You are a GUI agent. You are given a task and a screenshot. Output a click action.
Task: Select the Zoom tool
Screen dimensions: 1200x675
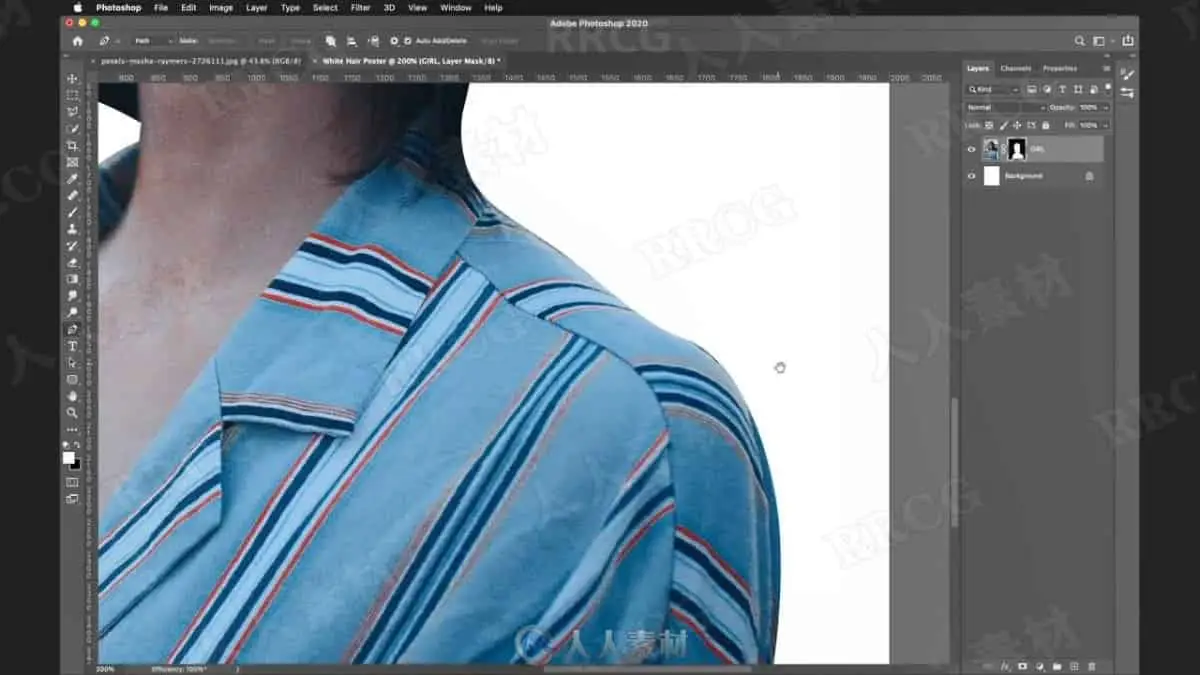tap(72, 412)
